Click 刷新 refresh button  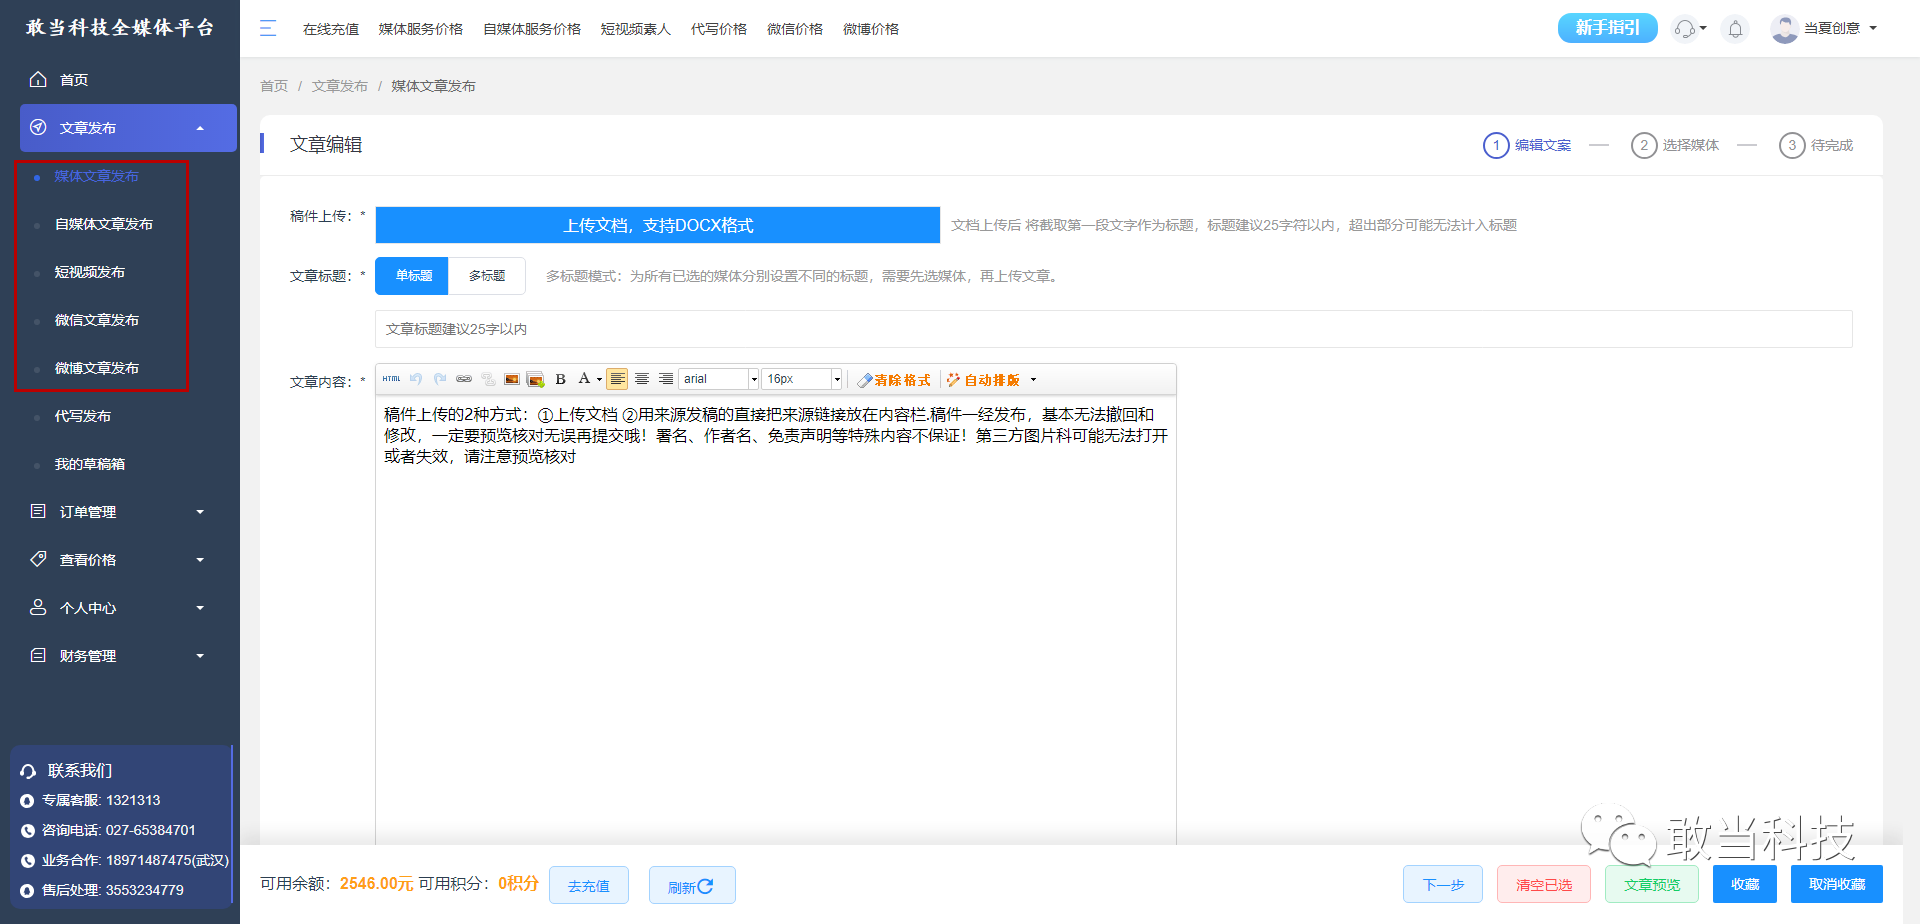692,885
